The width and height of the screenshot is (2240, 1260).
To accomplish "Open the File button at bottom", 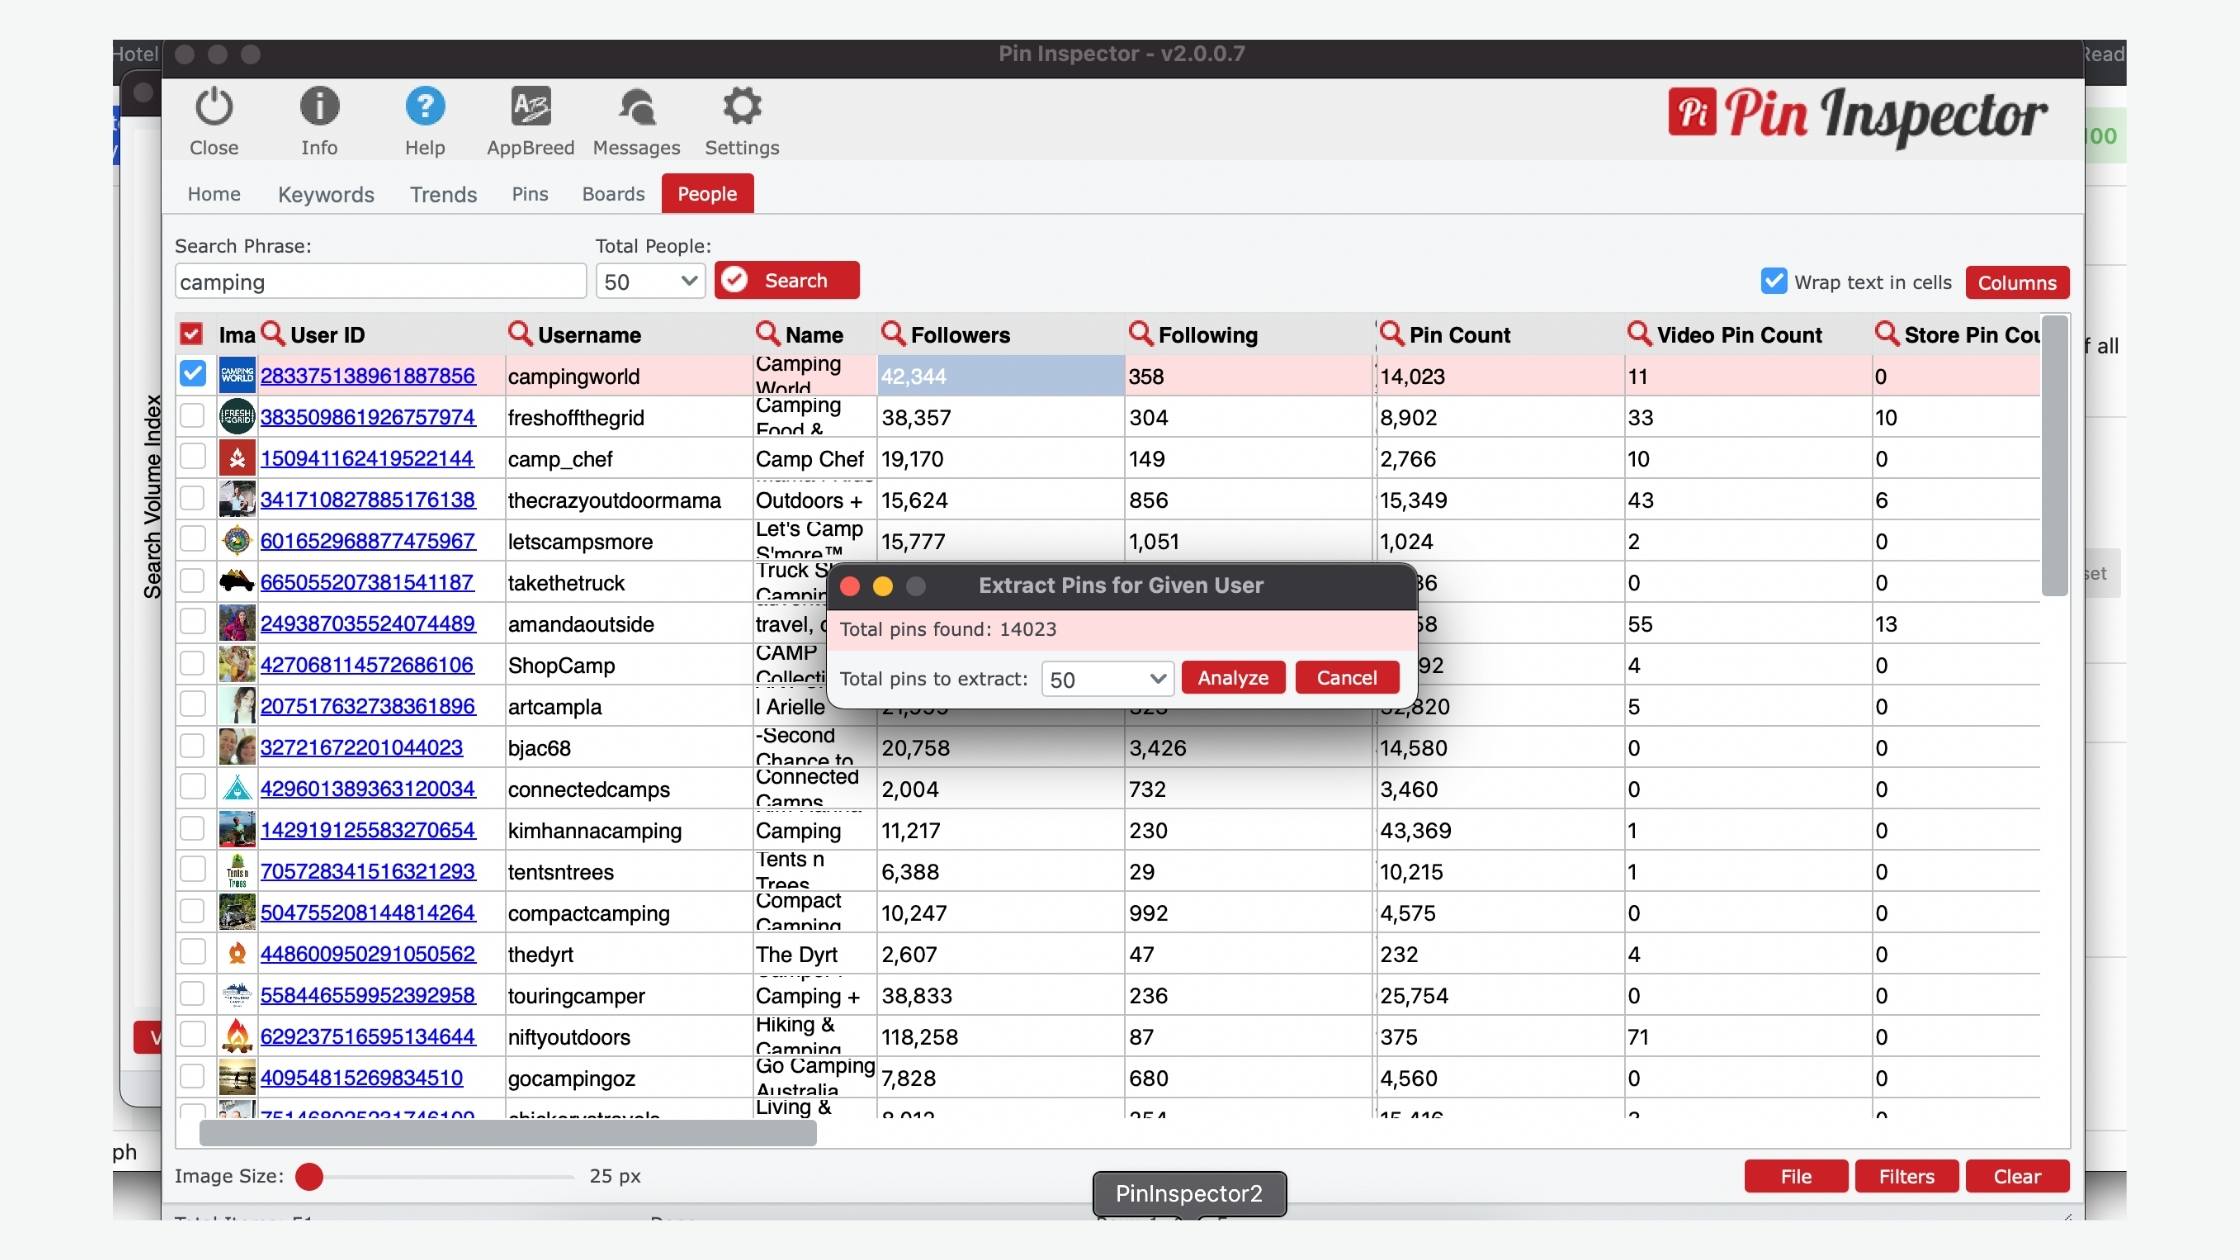I will [x=1796, y=1176].
